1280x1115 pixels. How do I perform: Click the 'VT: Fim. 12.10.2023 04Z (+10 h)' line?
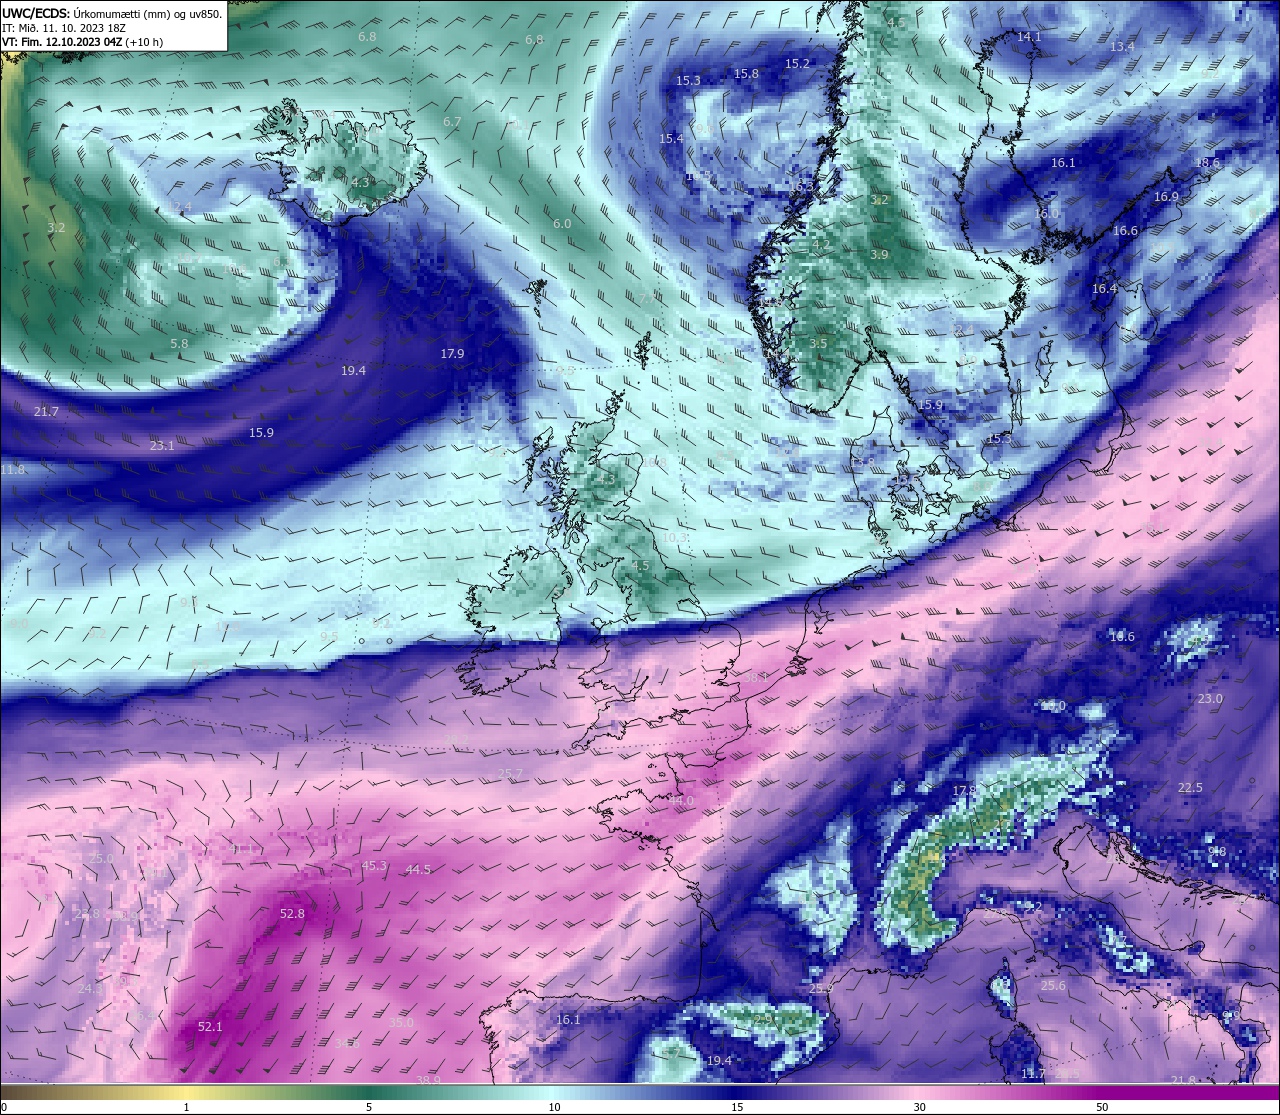[82, 42]
